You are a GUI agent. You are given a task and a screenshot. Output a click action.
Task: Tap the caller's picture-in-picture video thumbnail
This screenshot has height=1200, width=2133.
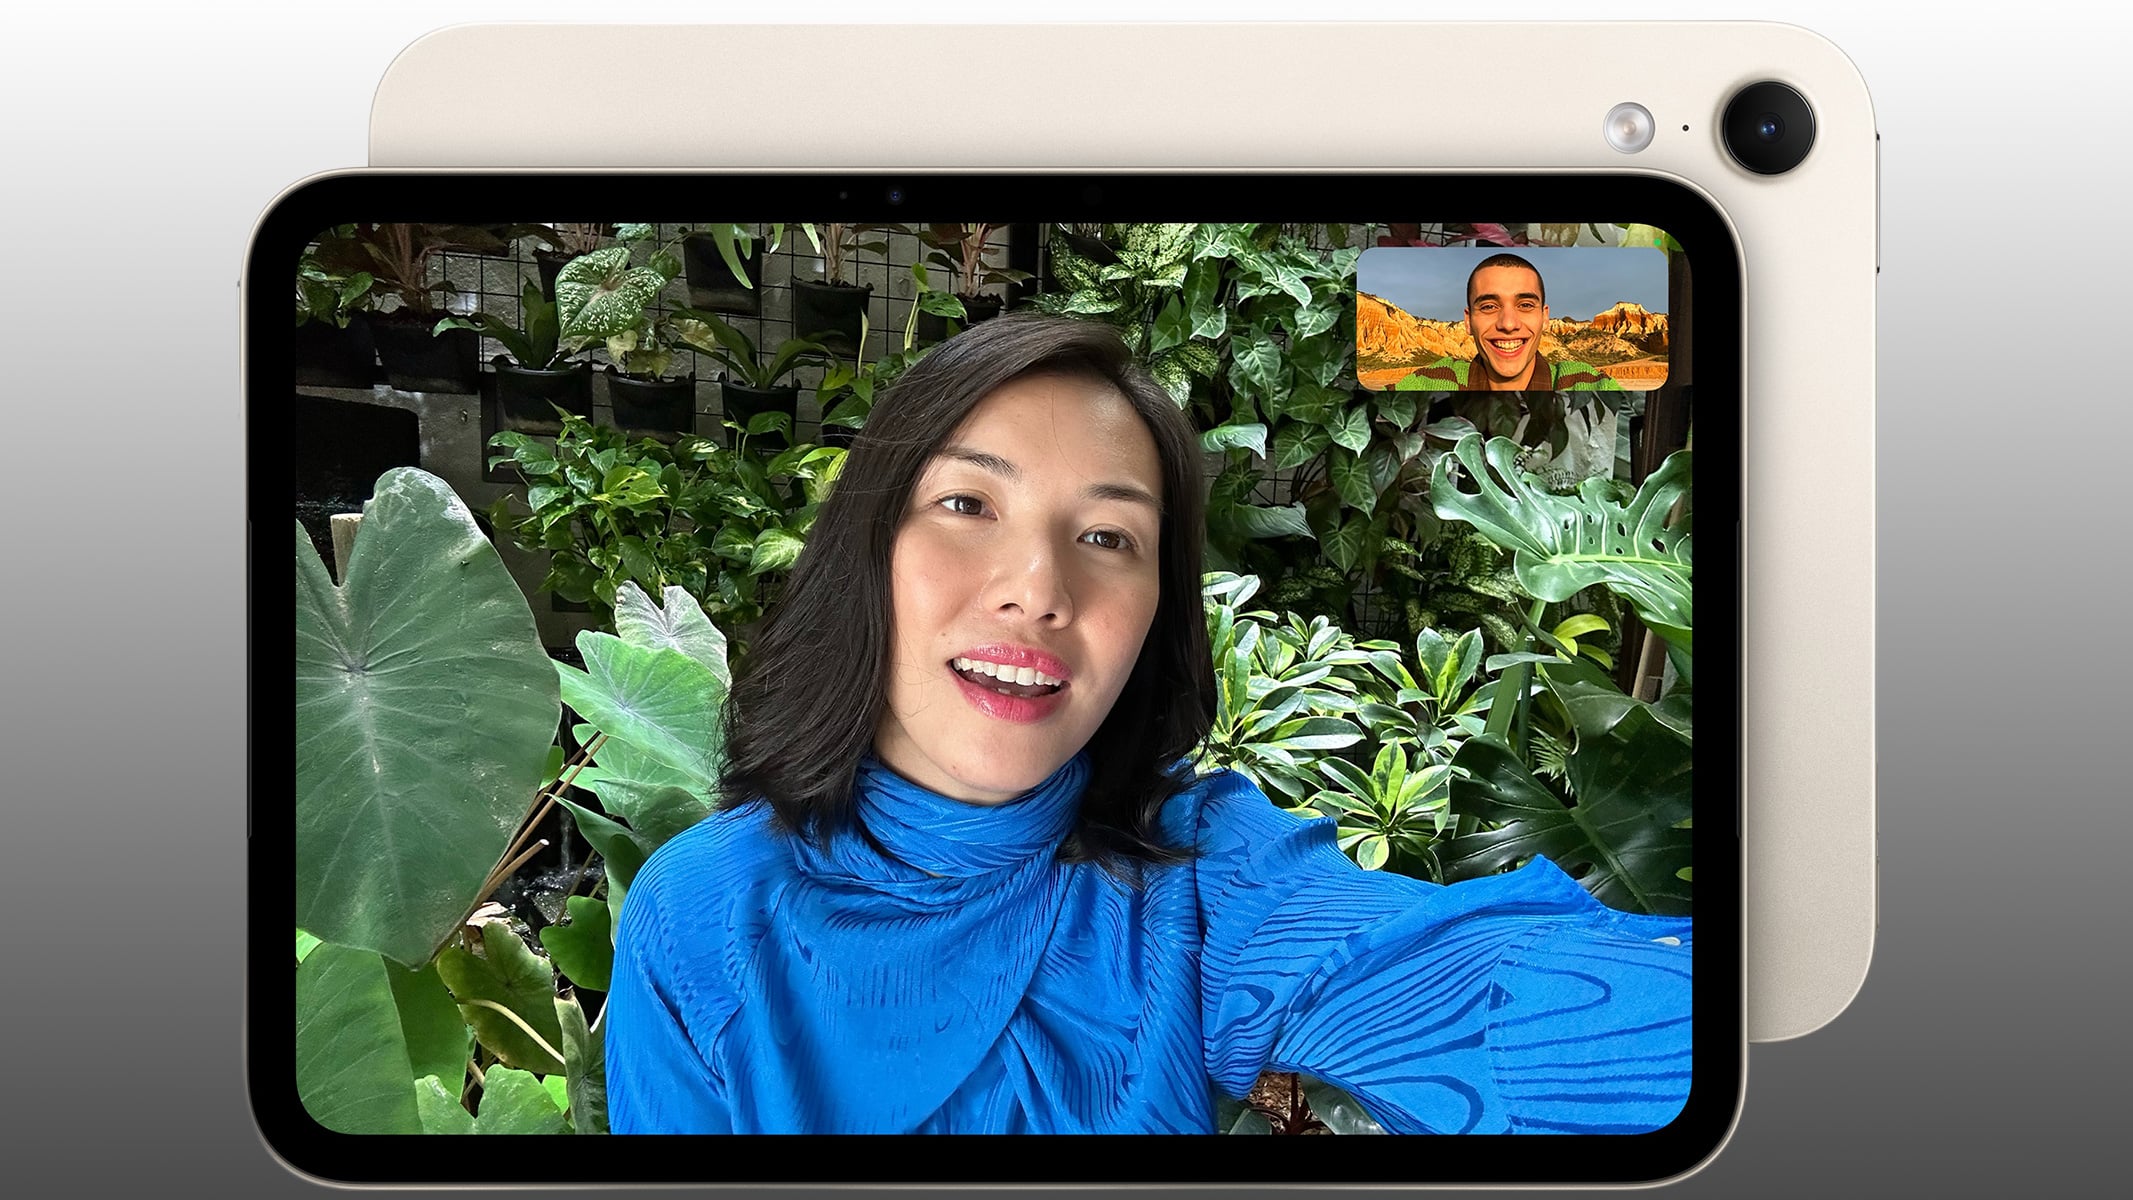click(x=1512, y=318)
